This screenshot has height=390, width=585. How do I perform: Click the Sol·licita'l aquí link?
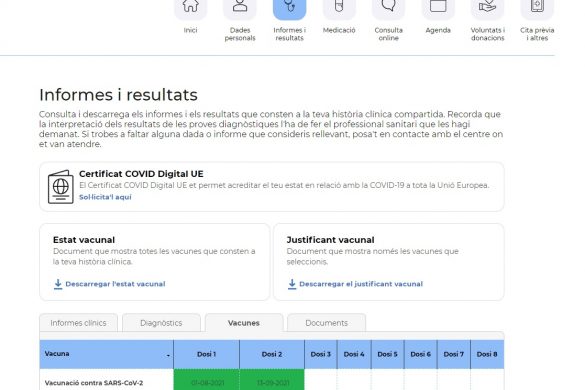coord(105,197)
